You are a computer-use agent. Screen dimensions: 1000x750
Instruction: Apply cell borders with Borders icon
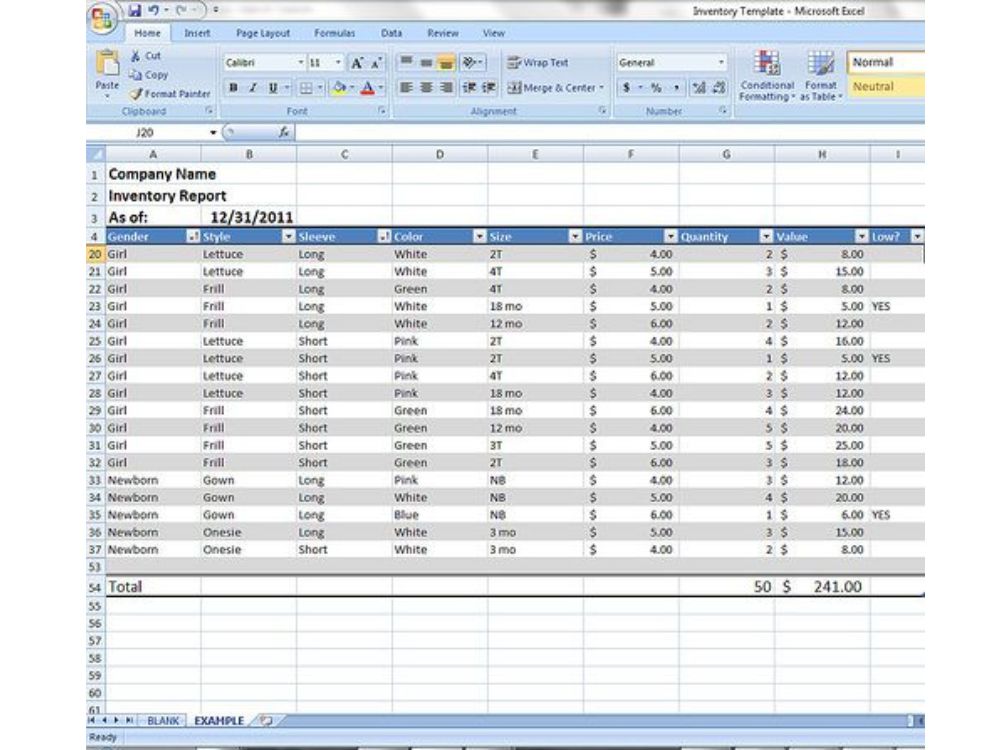(307, 88)
